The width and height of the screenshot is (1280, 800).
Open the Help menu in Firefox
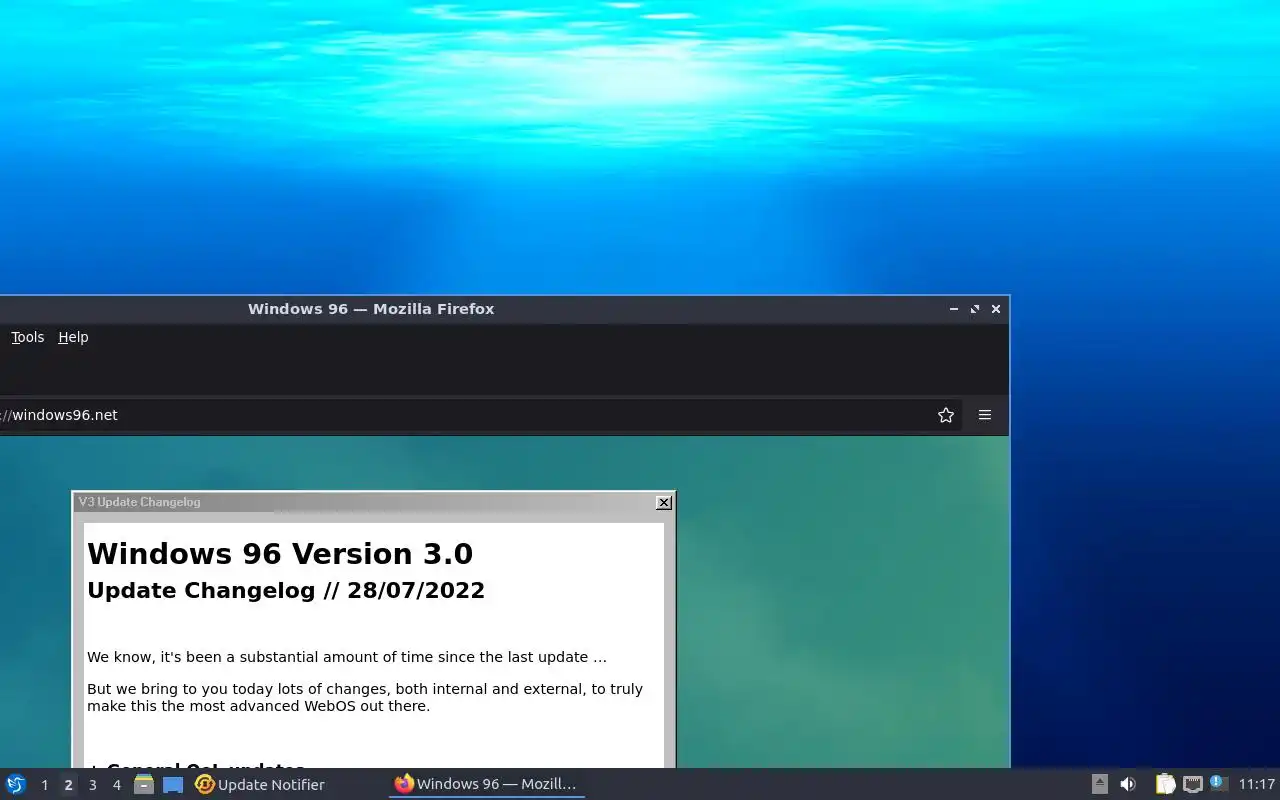[x=73, y=337]
